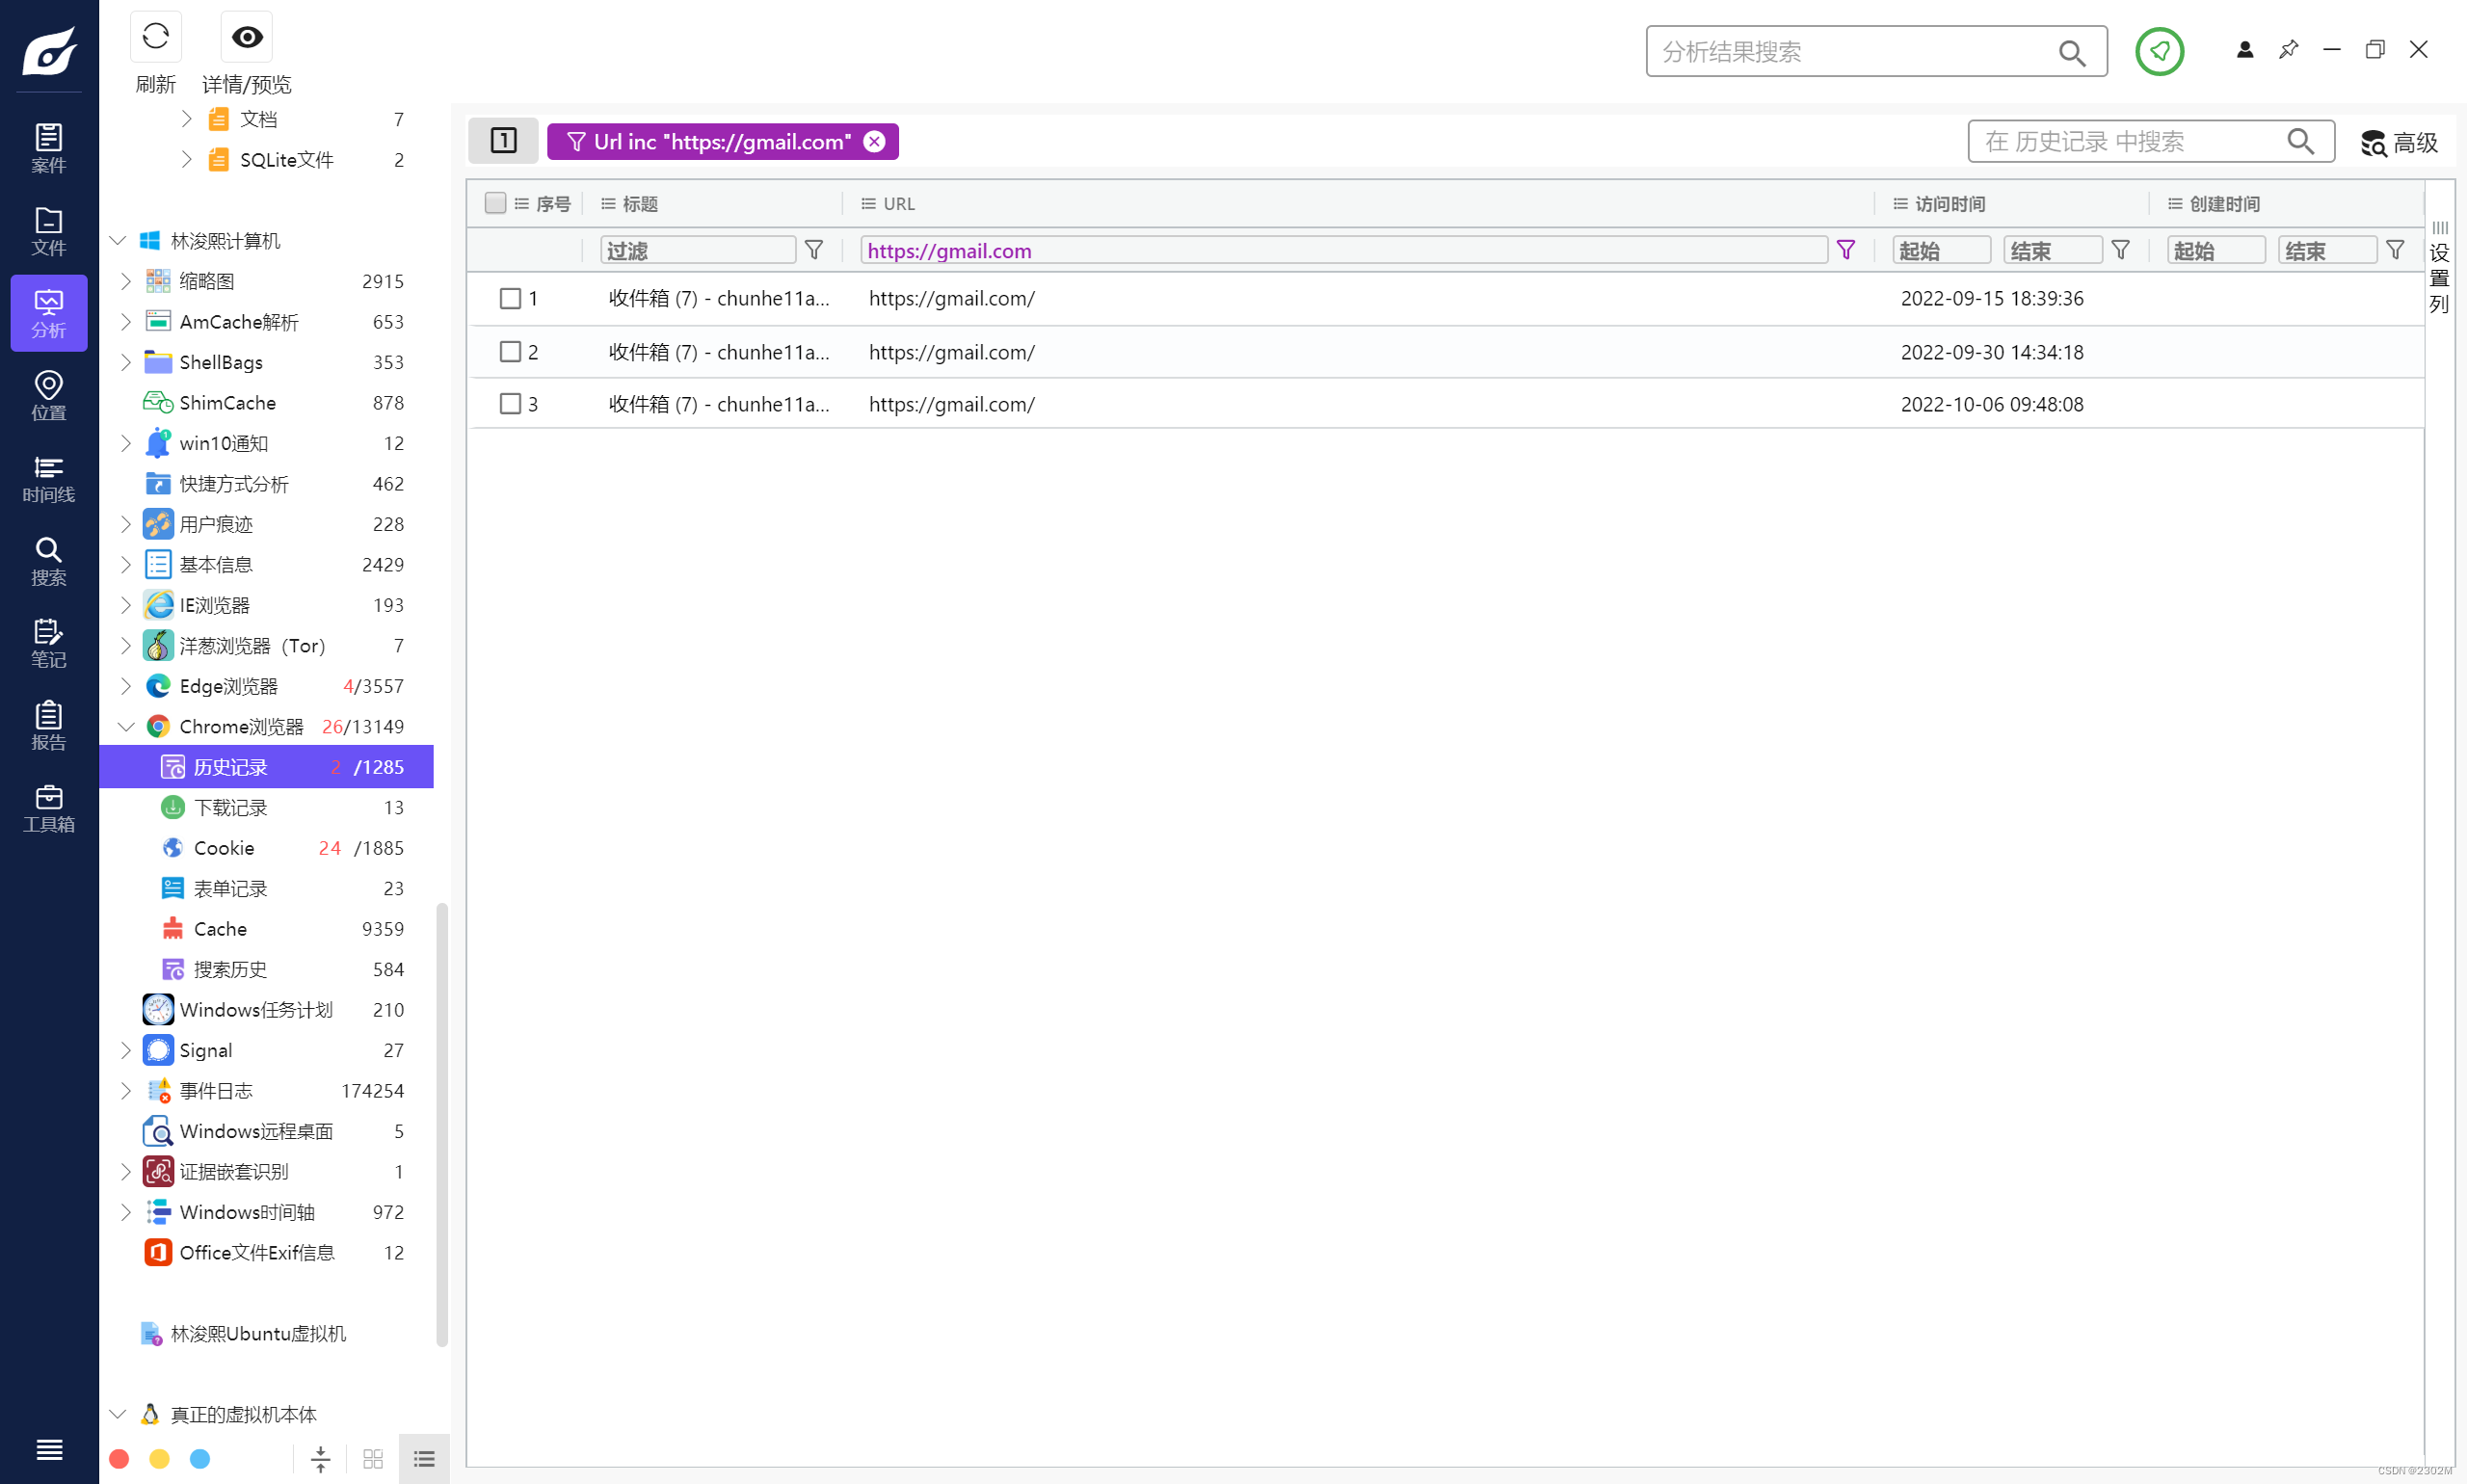The image size is (2467, 1484).
Task: Select the Cookie item under Chrome
Action: tap(224, 848)
